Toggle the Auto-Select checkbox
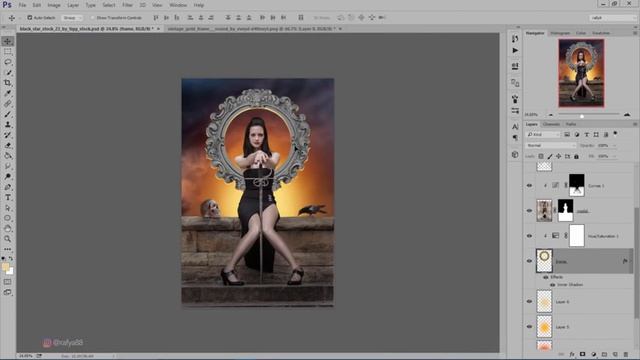The height and width of the screenshot is (360, 640). coord(29,18)
